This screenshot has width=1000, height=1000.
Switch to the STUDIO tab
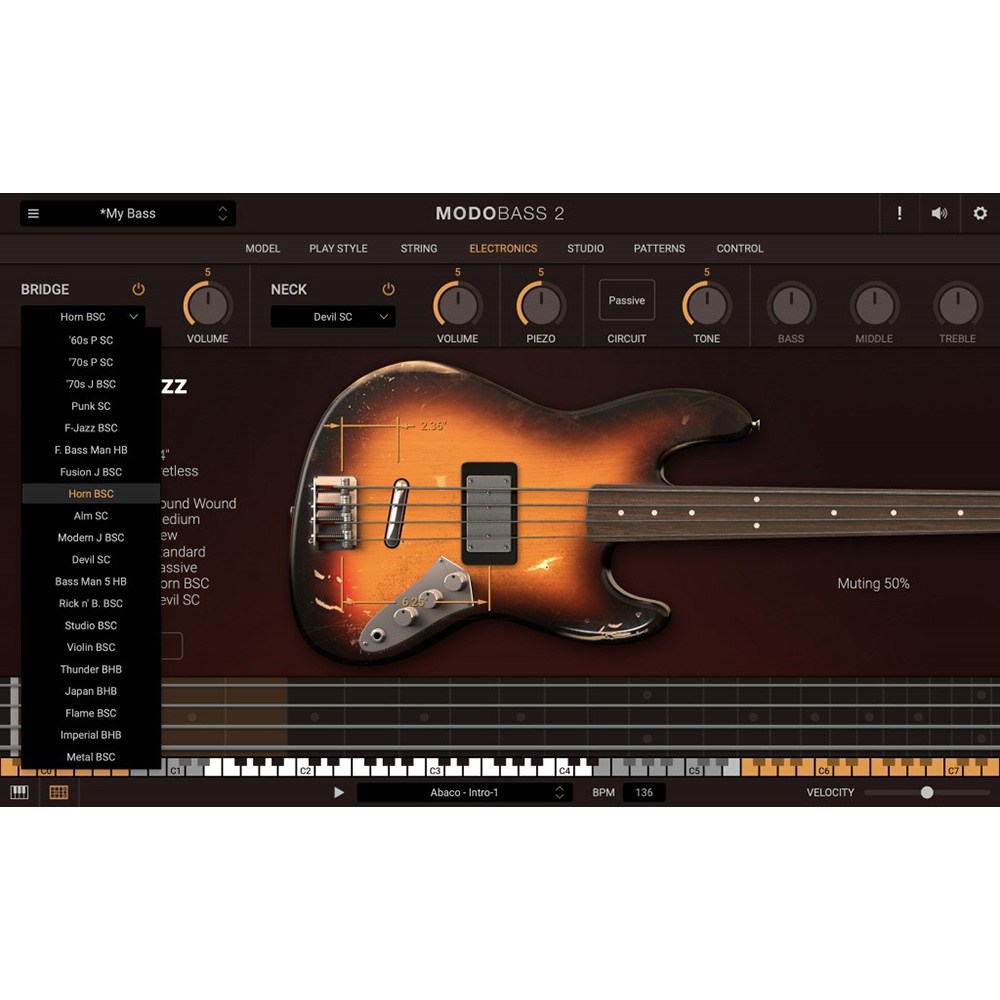pos(585,249)
